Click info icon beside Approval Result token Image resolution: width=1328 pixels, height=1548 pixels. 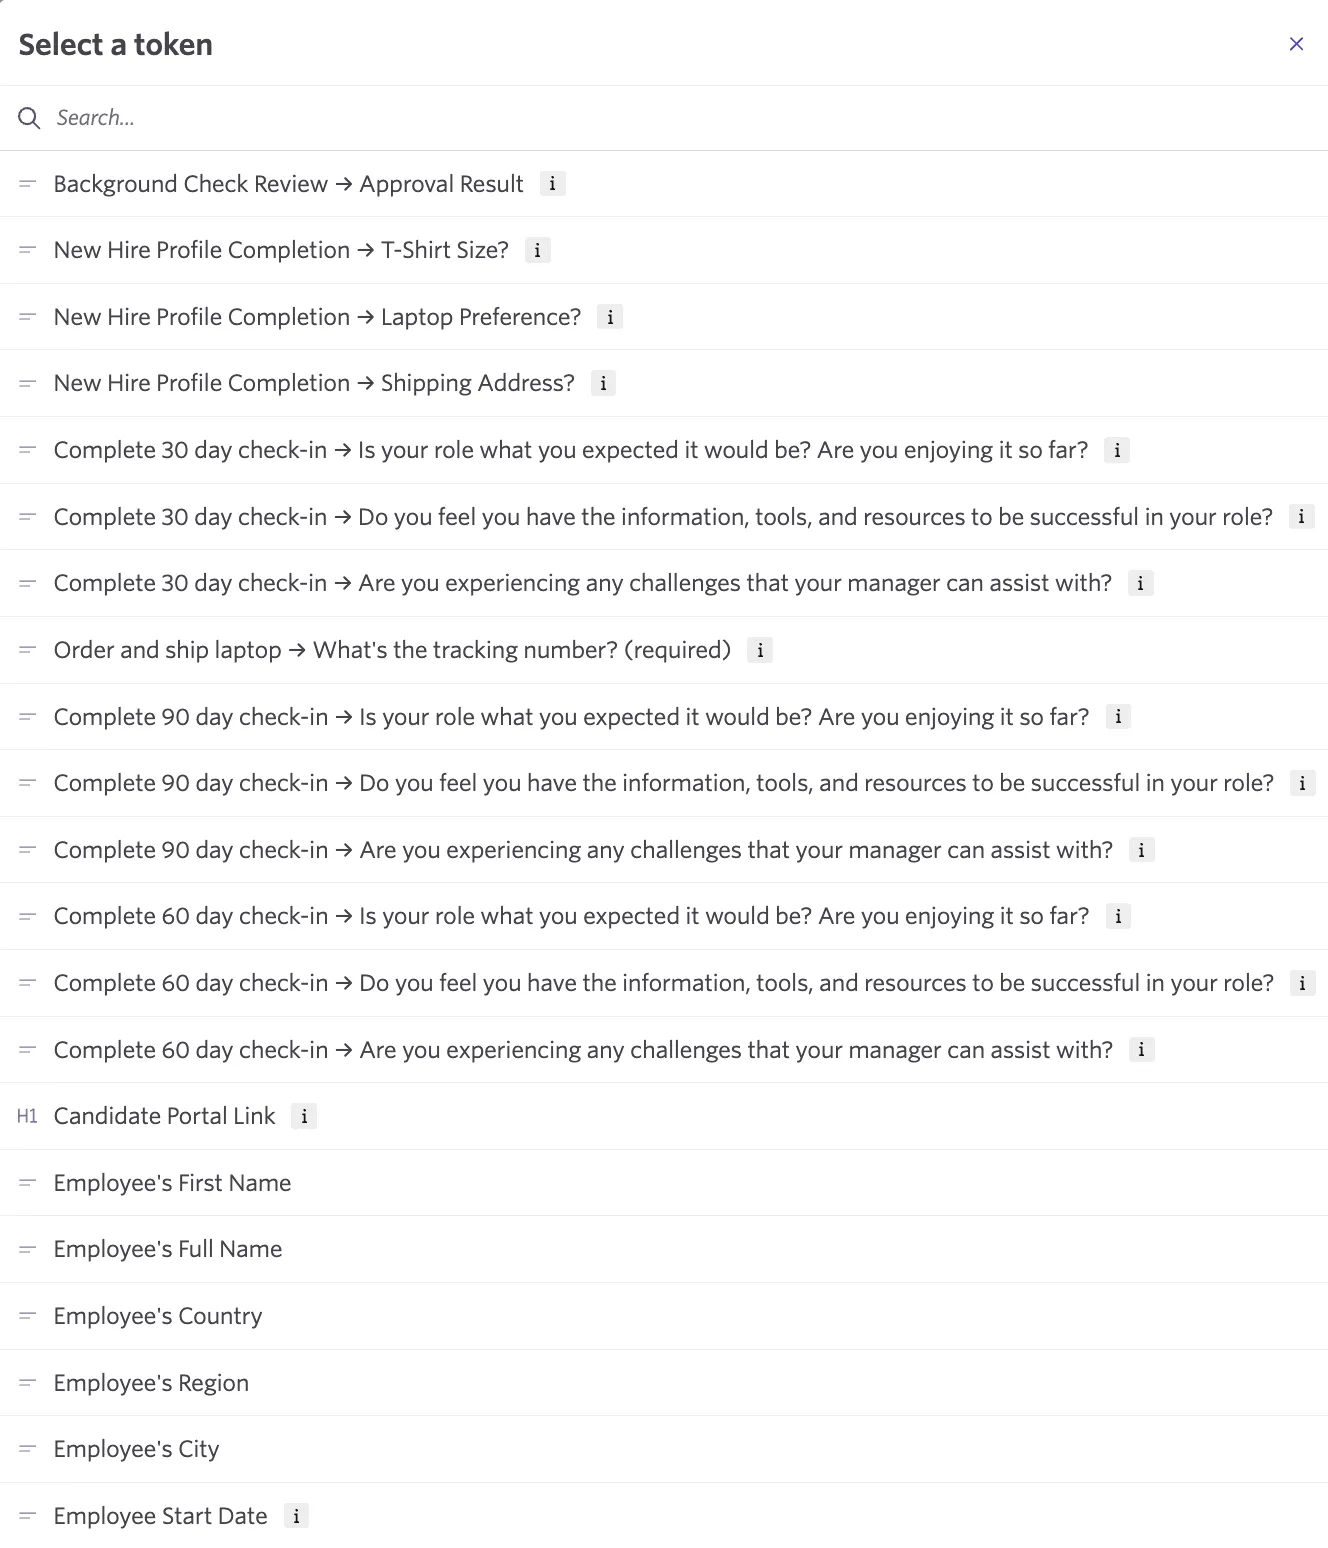(552, 184)
